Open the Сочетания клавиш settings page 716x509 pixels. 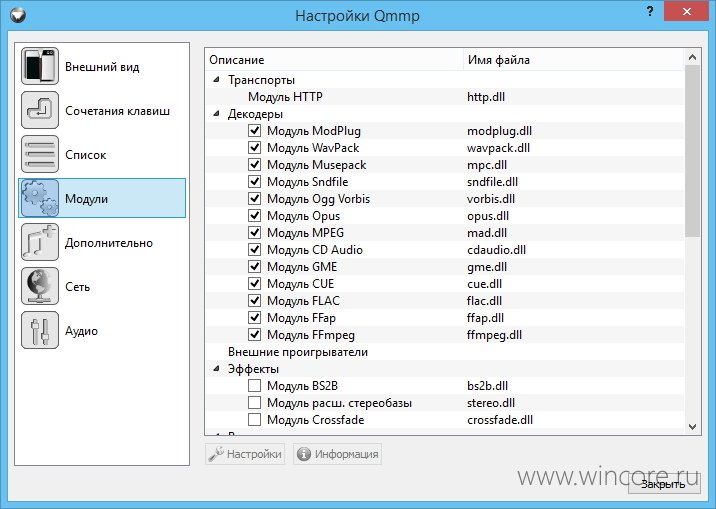coord(102,110)
